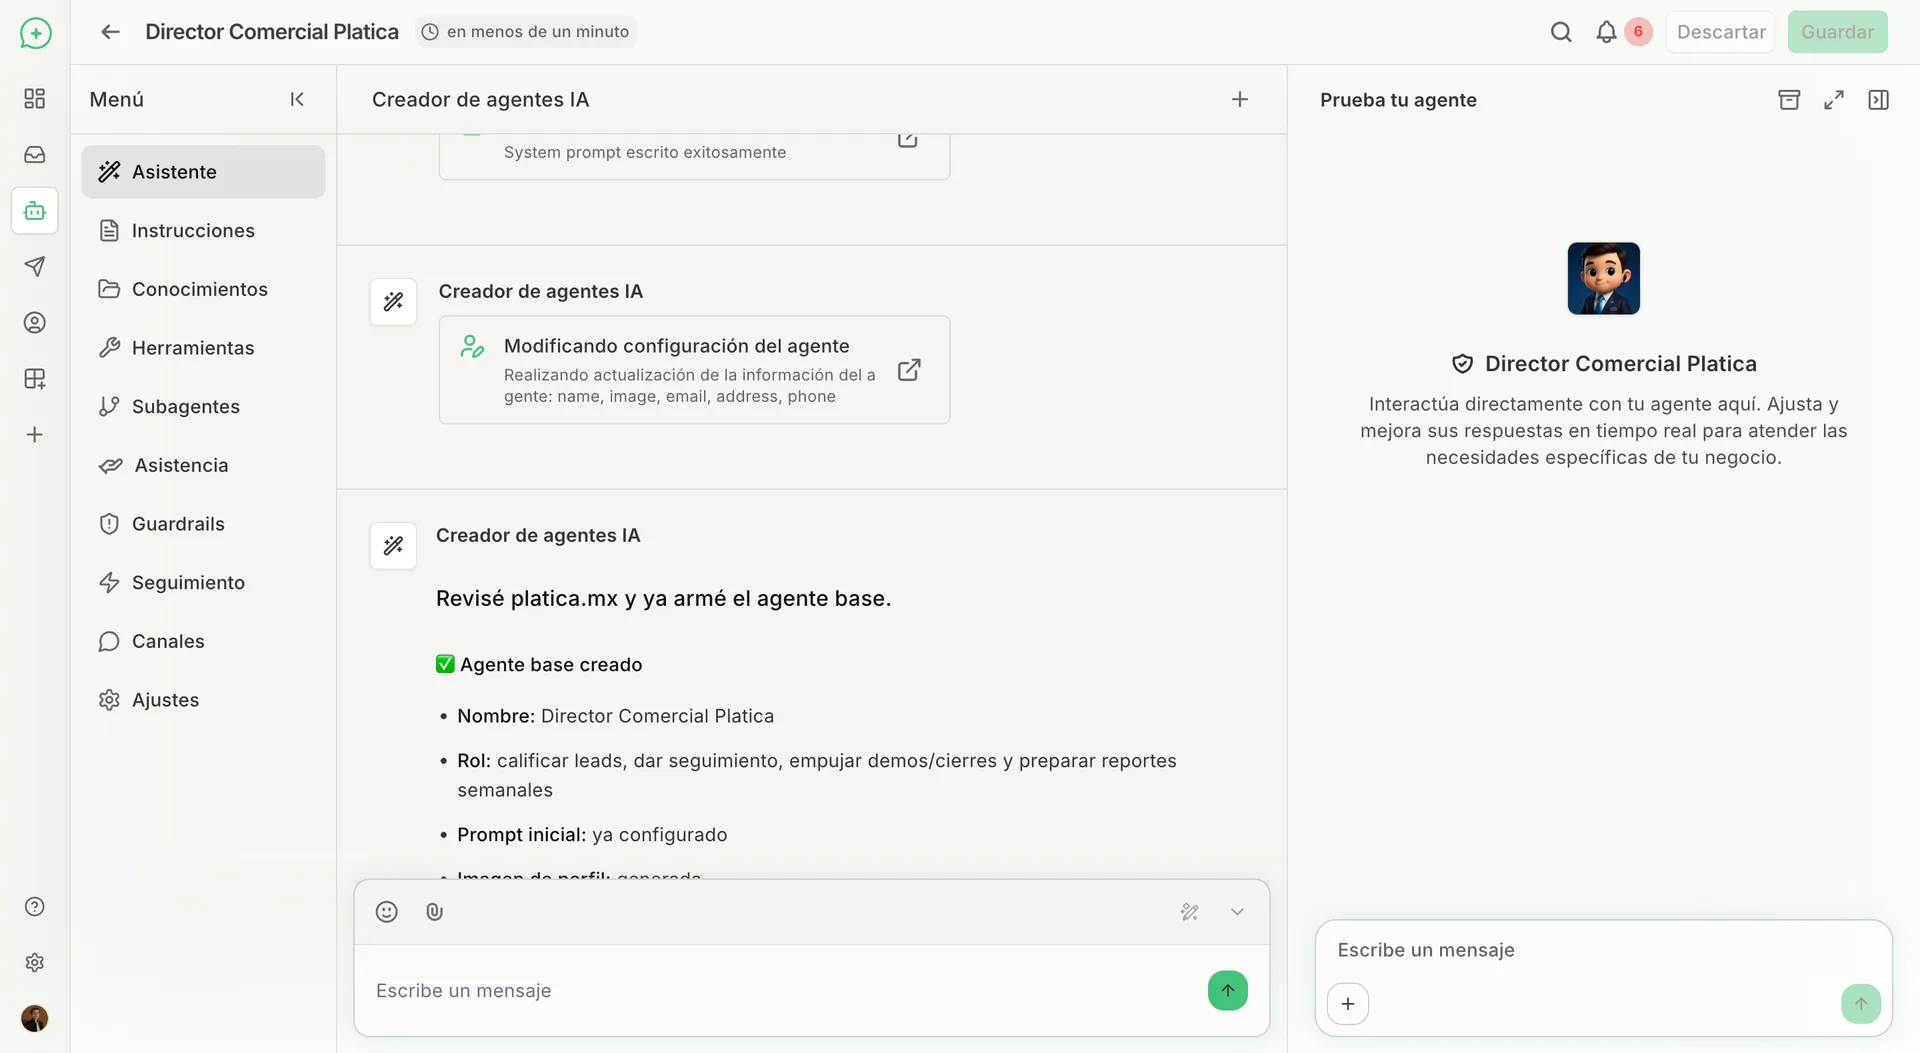1920x1053 pixels.
Task: Open the archive icon in Prueba tu agente
Action: [x=1789, y=99]
